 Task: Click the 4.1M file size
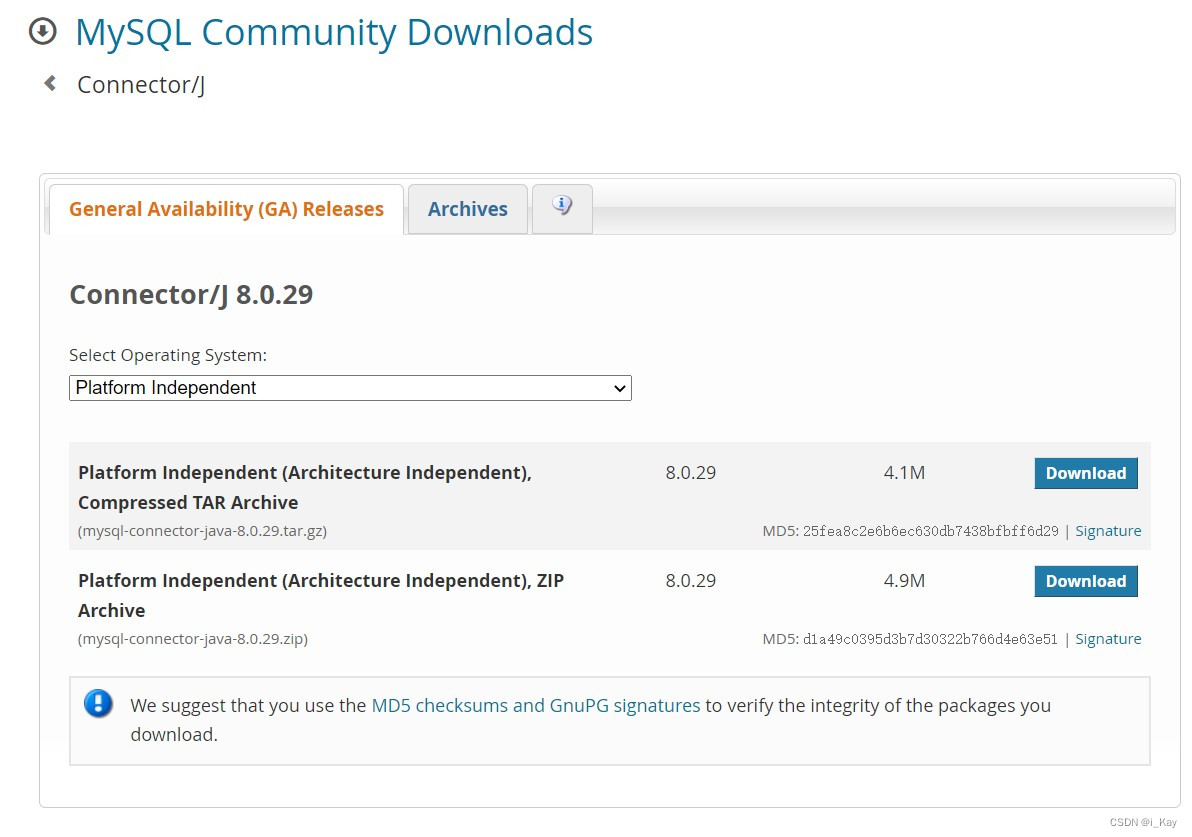904,473
